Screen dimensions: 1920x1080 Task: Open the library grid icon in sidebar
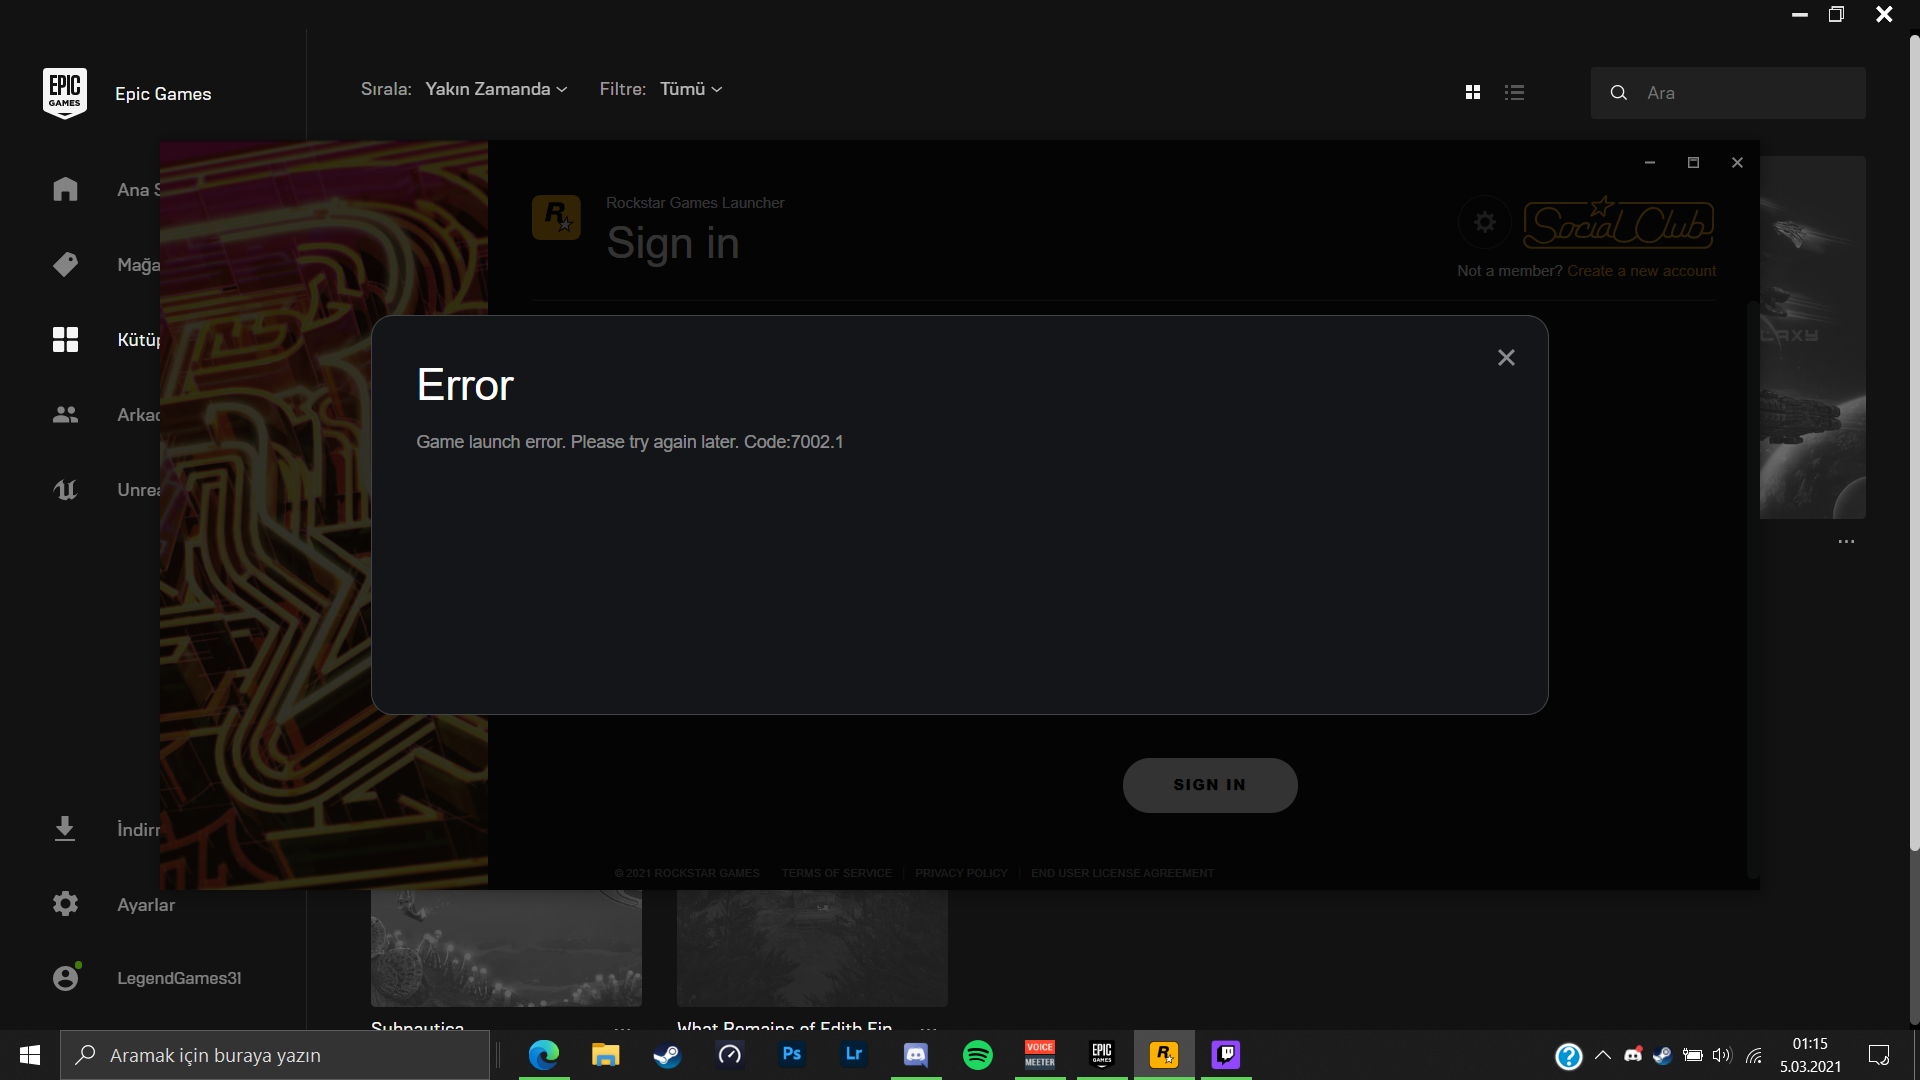coord(65,339)
